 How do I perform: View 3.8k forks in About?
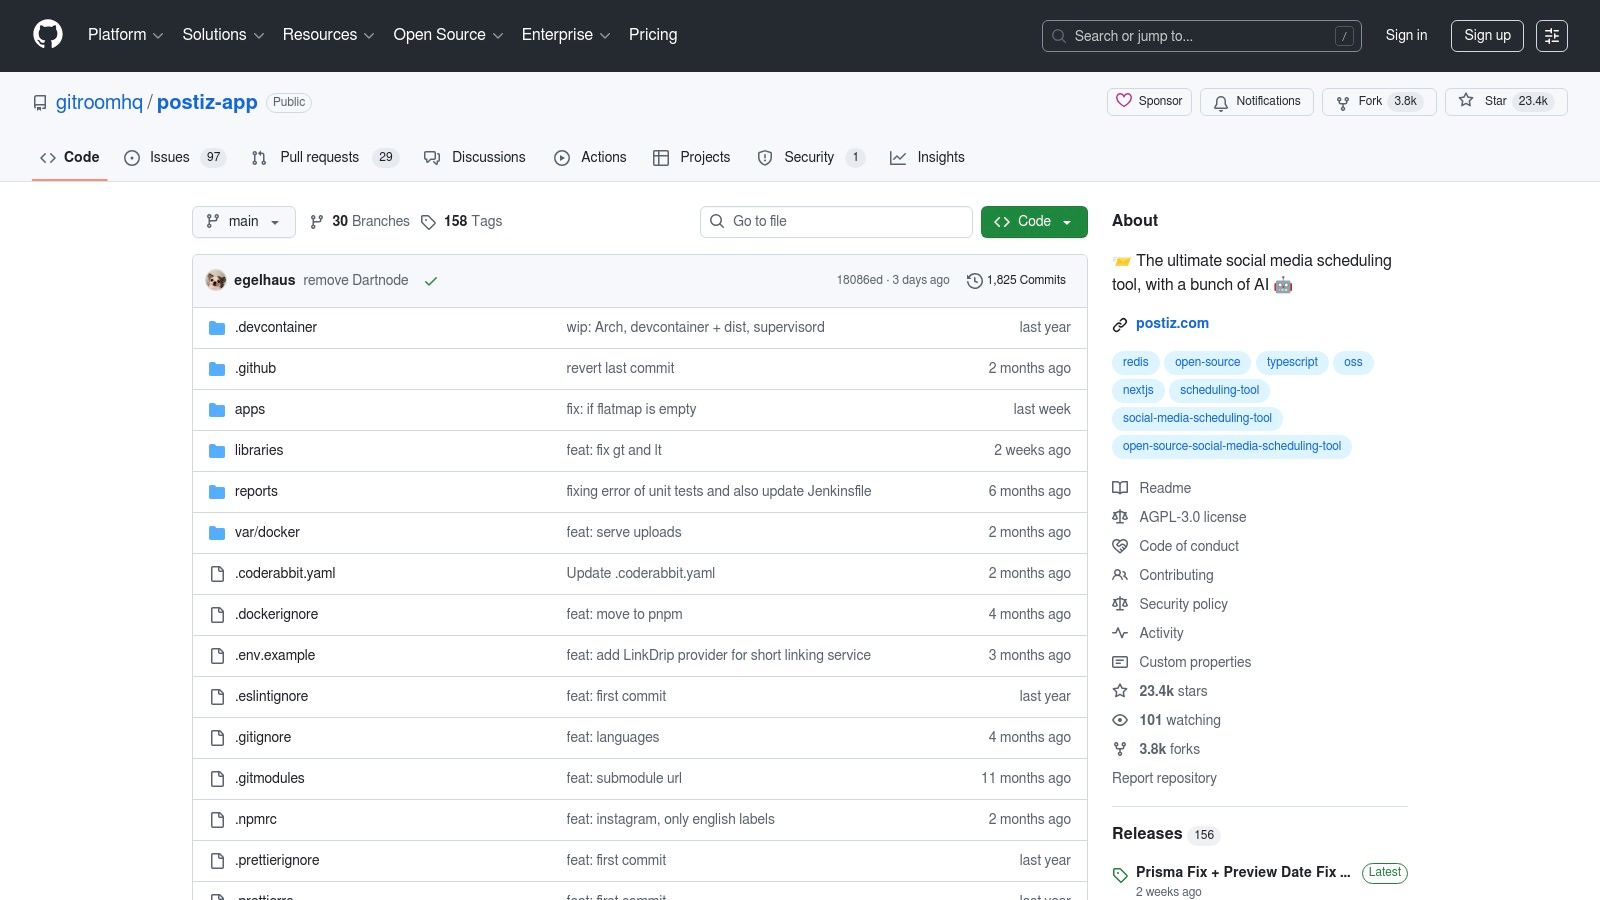click(x=1156, y=749)
